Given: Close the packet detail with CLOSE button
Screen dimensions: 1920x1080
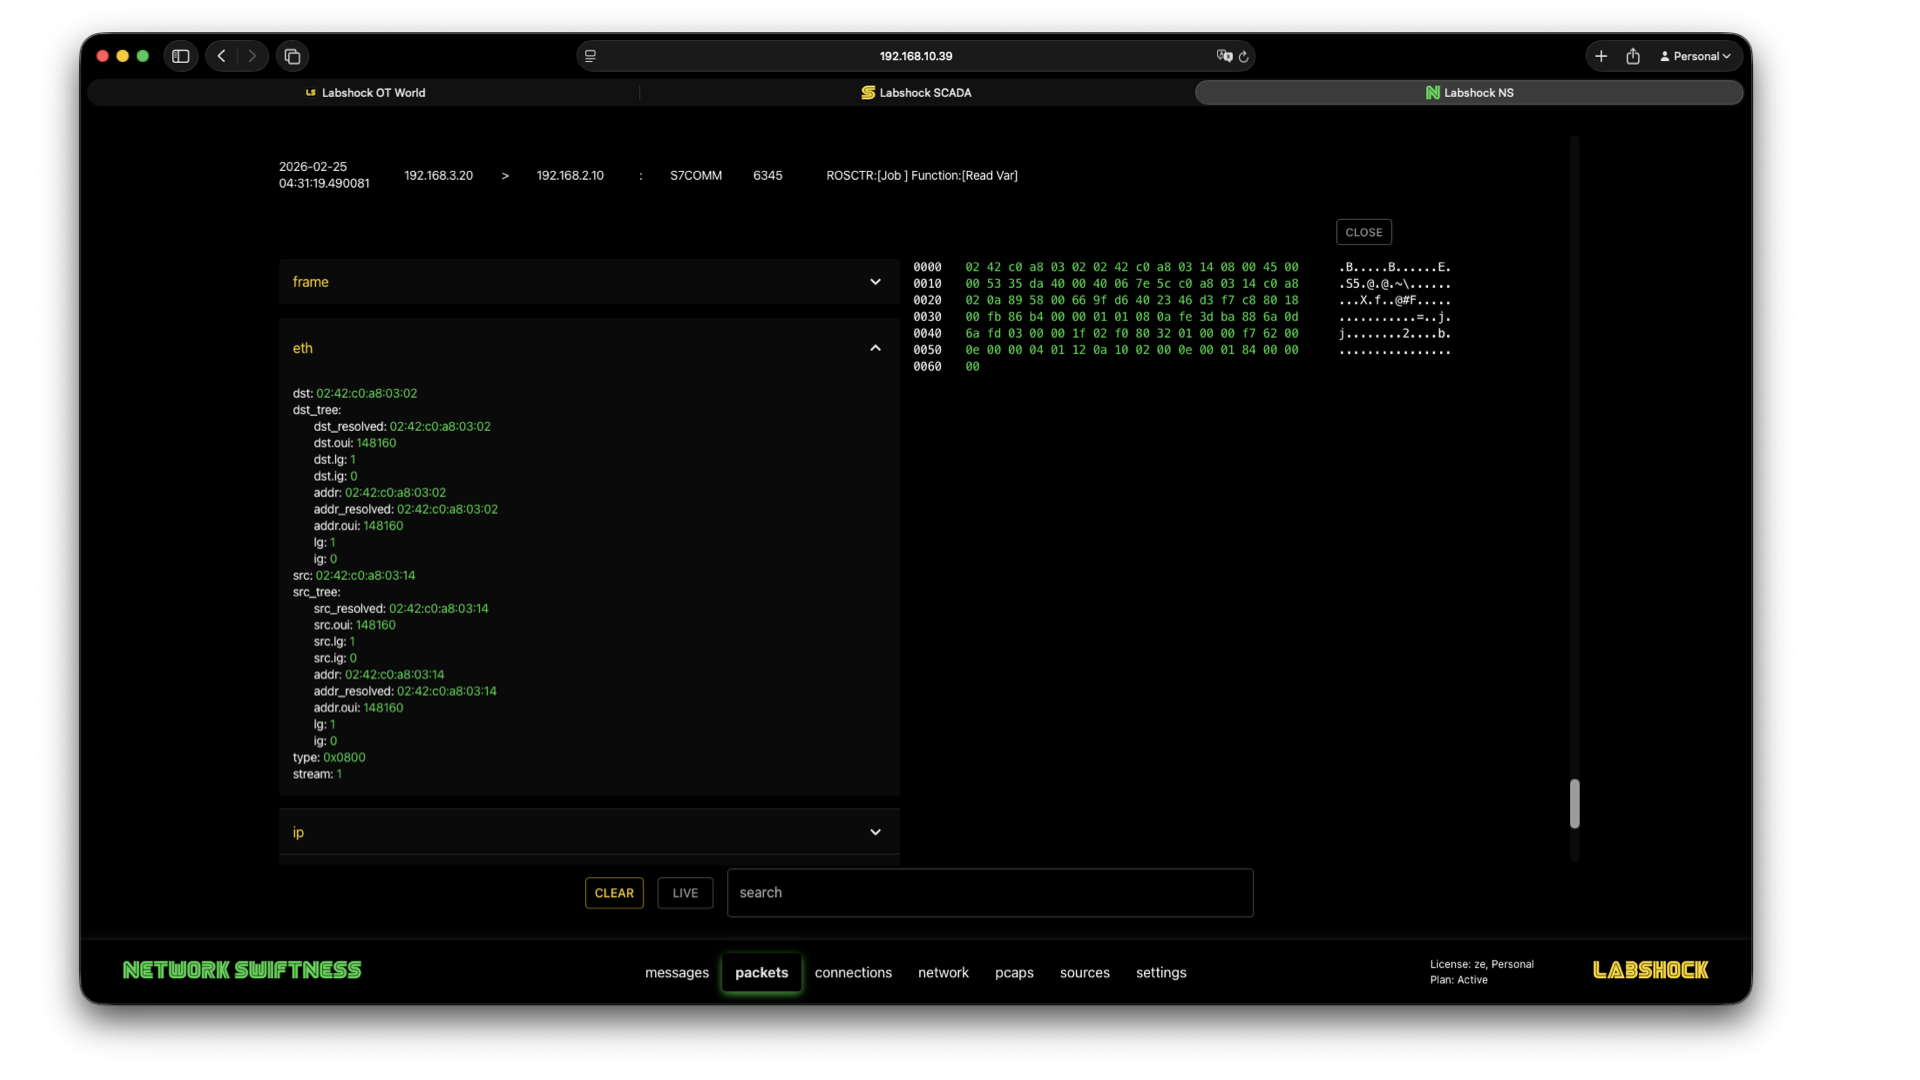Looking at the screenshot, I should coord(1364,232).
